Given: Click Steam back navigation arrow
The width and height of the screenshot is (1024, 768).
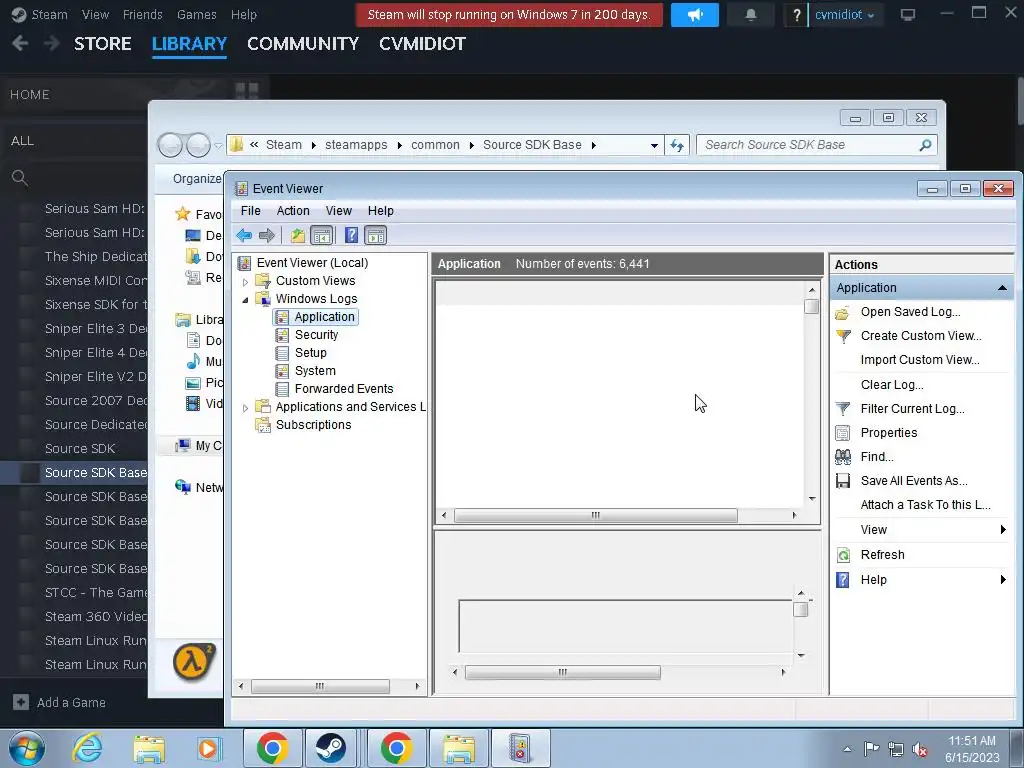Looking at the screenshot, I should [x=20, y=44].
